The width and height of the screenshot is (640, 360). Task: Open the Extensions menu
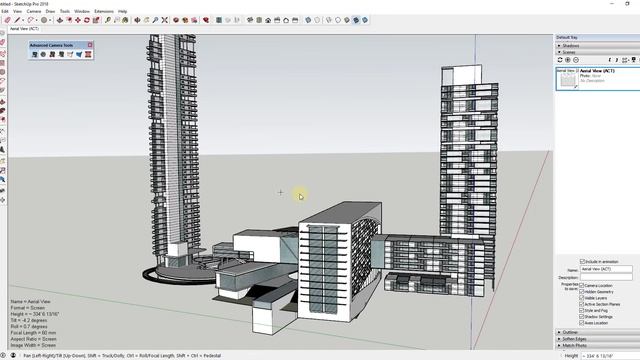[104, 11]
